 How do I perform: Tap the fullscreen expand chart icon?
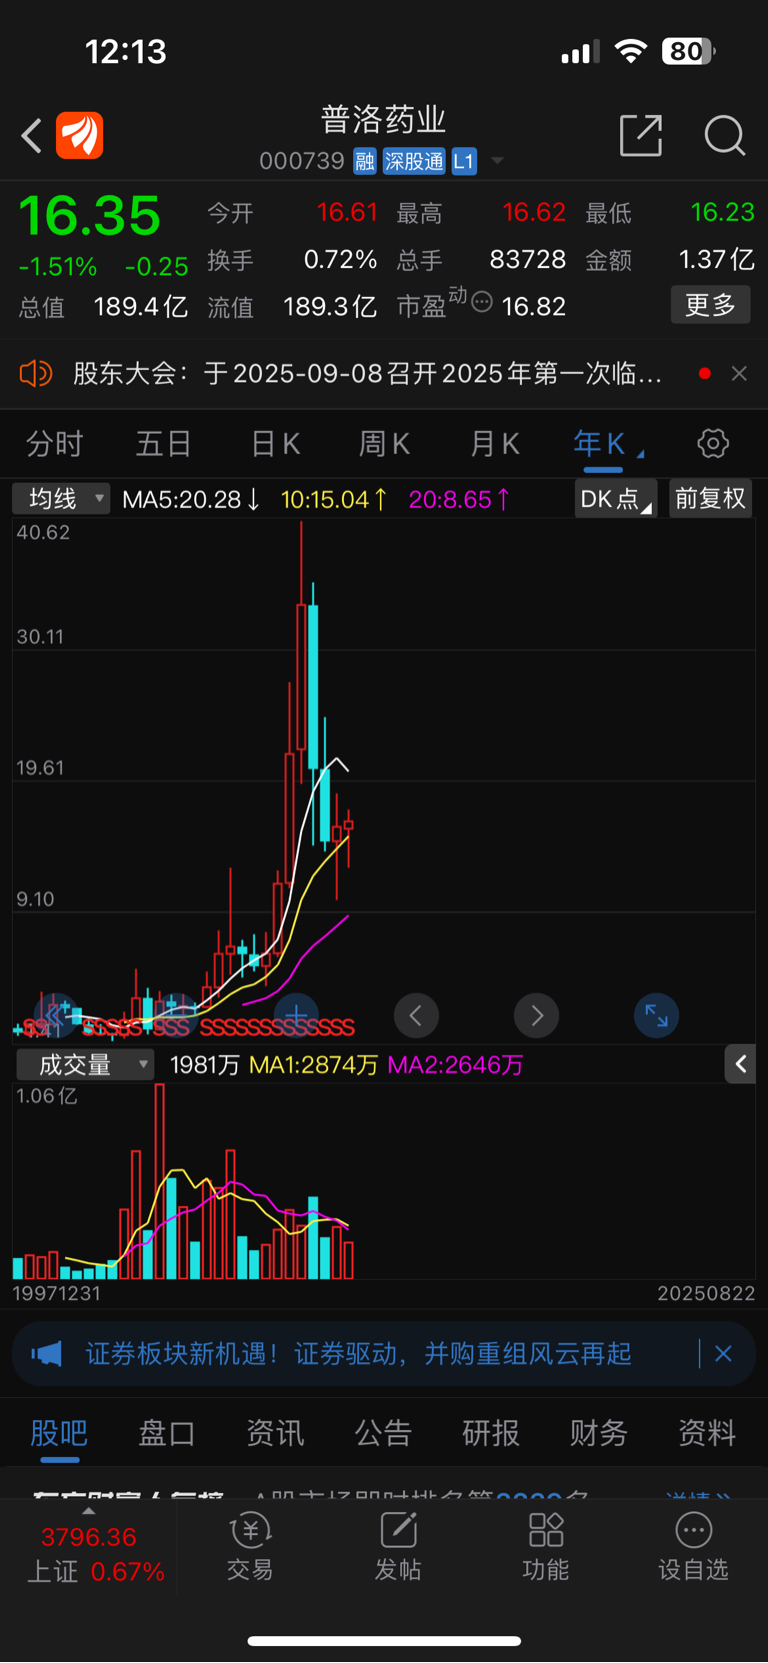coord(657,1016)
